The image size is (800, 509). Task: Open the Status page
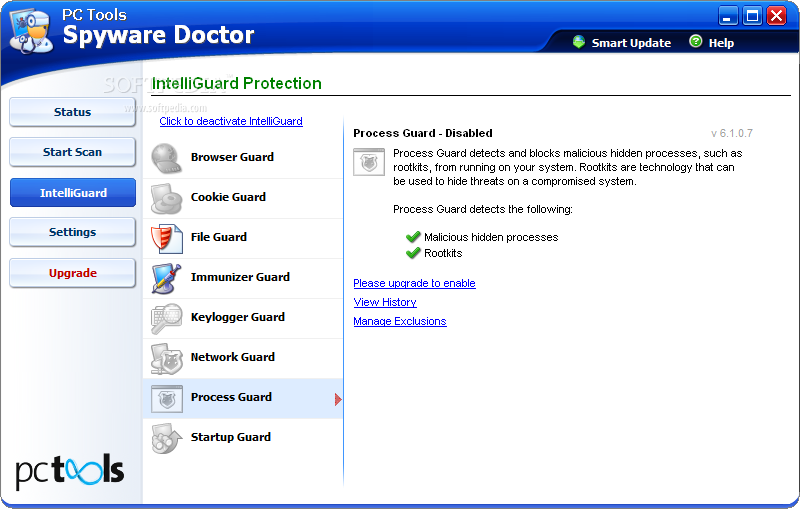[72, 112]
